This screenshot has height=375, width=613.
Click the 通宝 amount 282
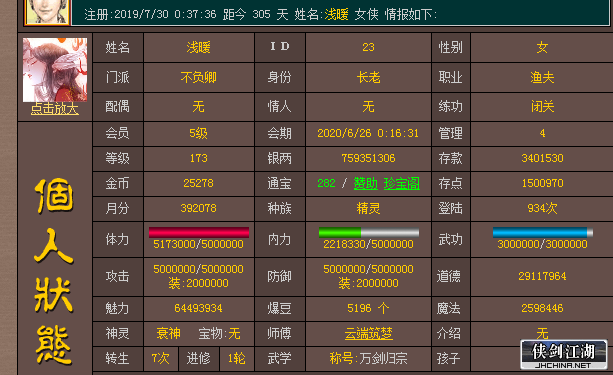point(326,183)
